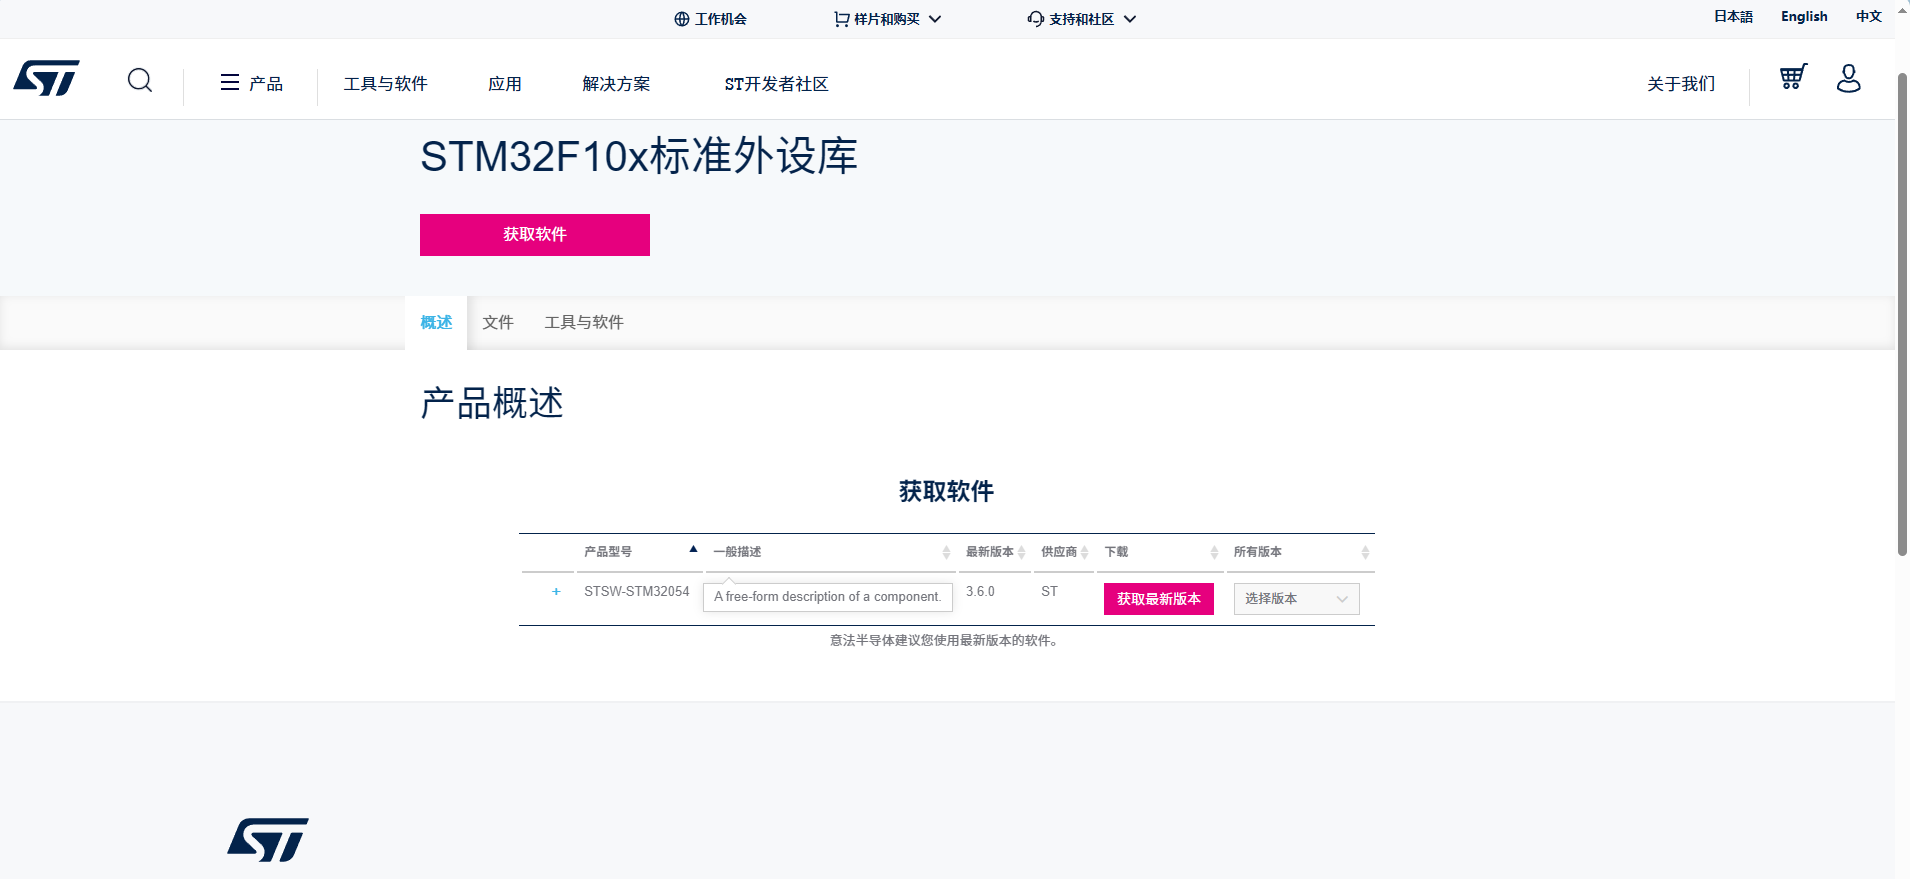Screen dimensions: 1910x879
Task: Click the STSW-STM32054 product cell
Action: coord(637,592)
